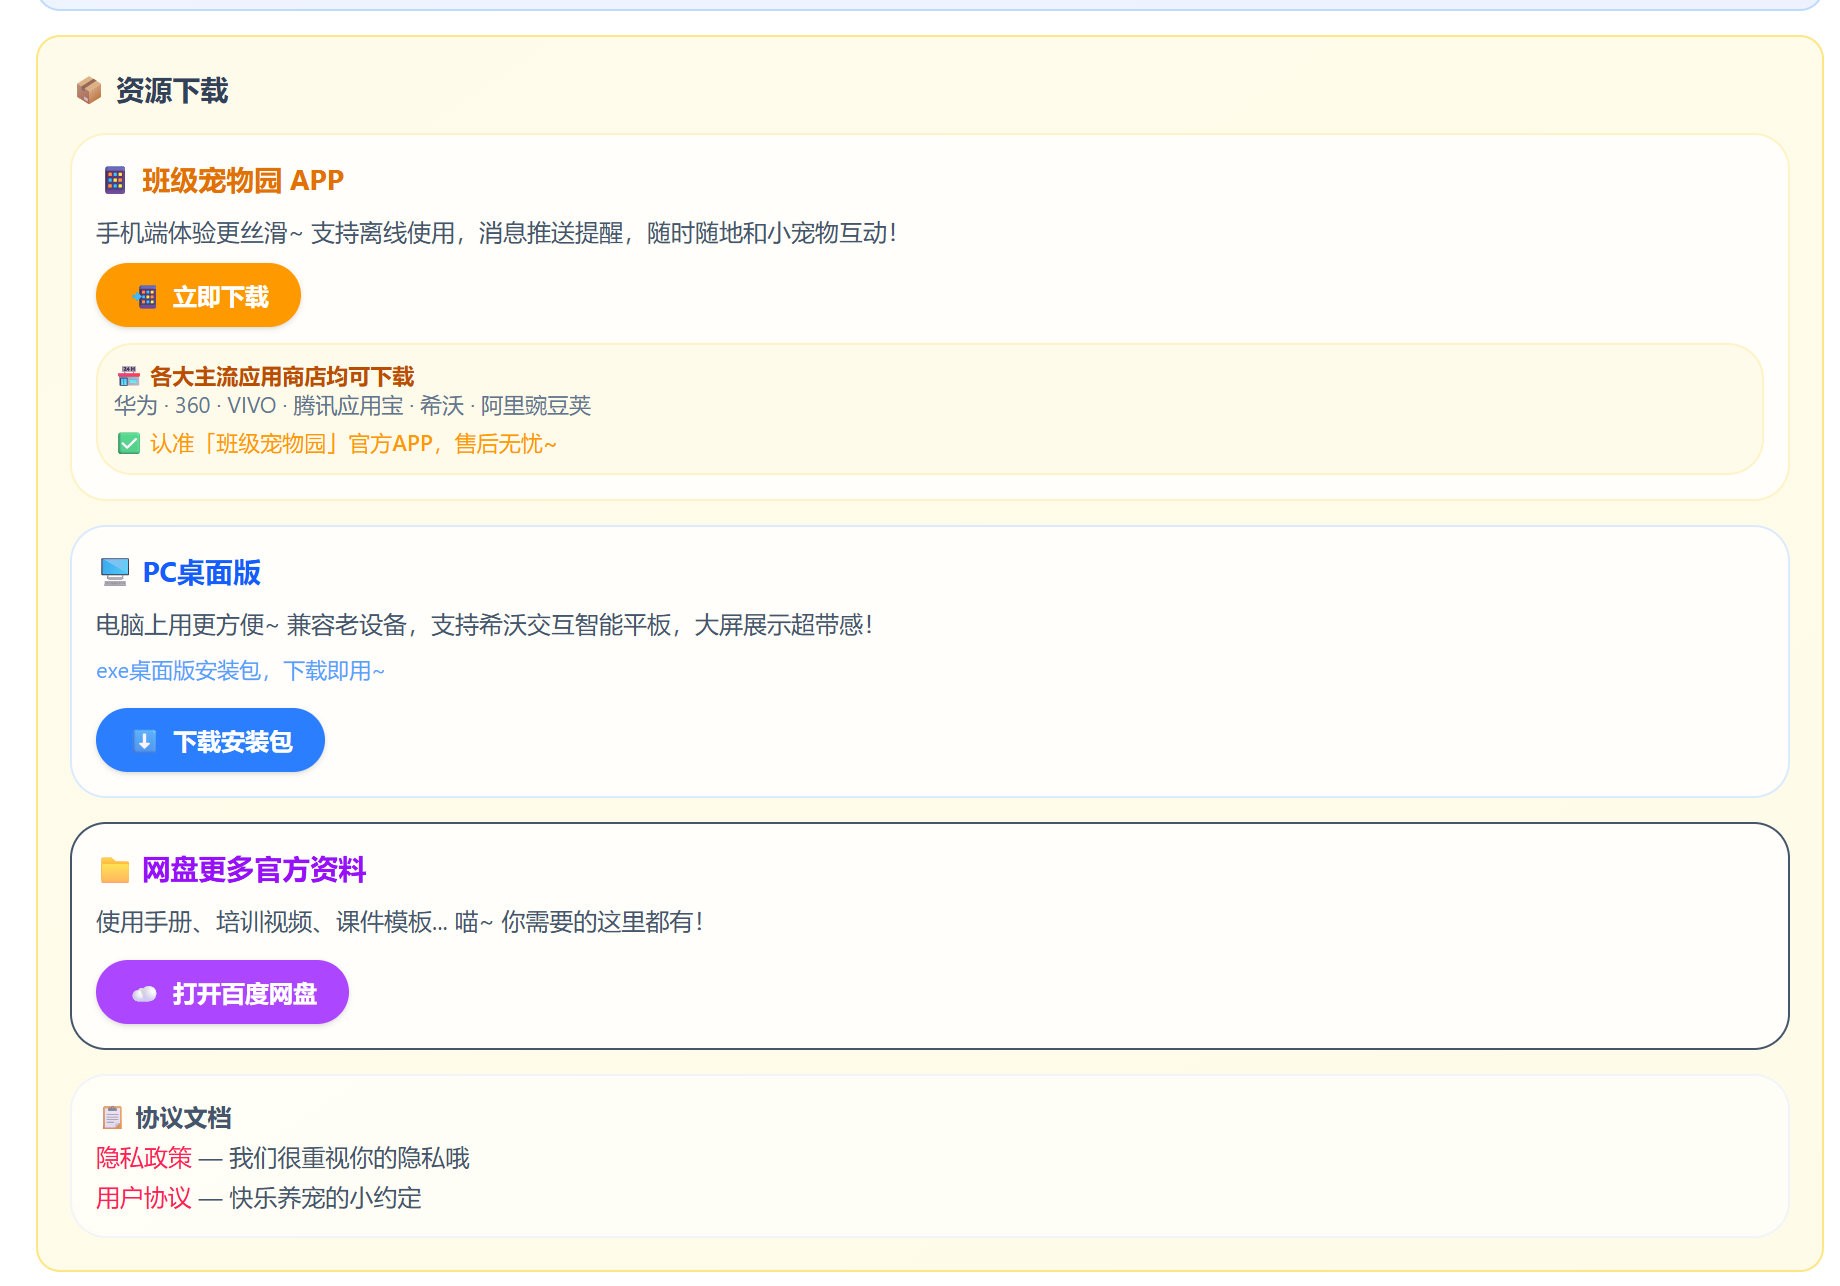The height and width of the screenshot is (1286, 1840).
Task: Click the text 快乐养宠的小约定
Action: tap(326, 1197)
